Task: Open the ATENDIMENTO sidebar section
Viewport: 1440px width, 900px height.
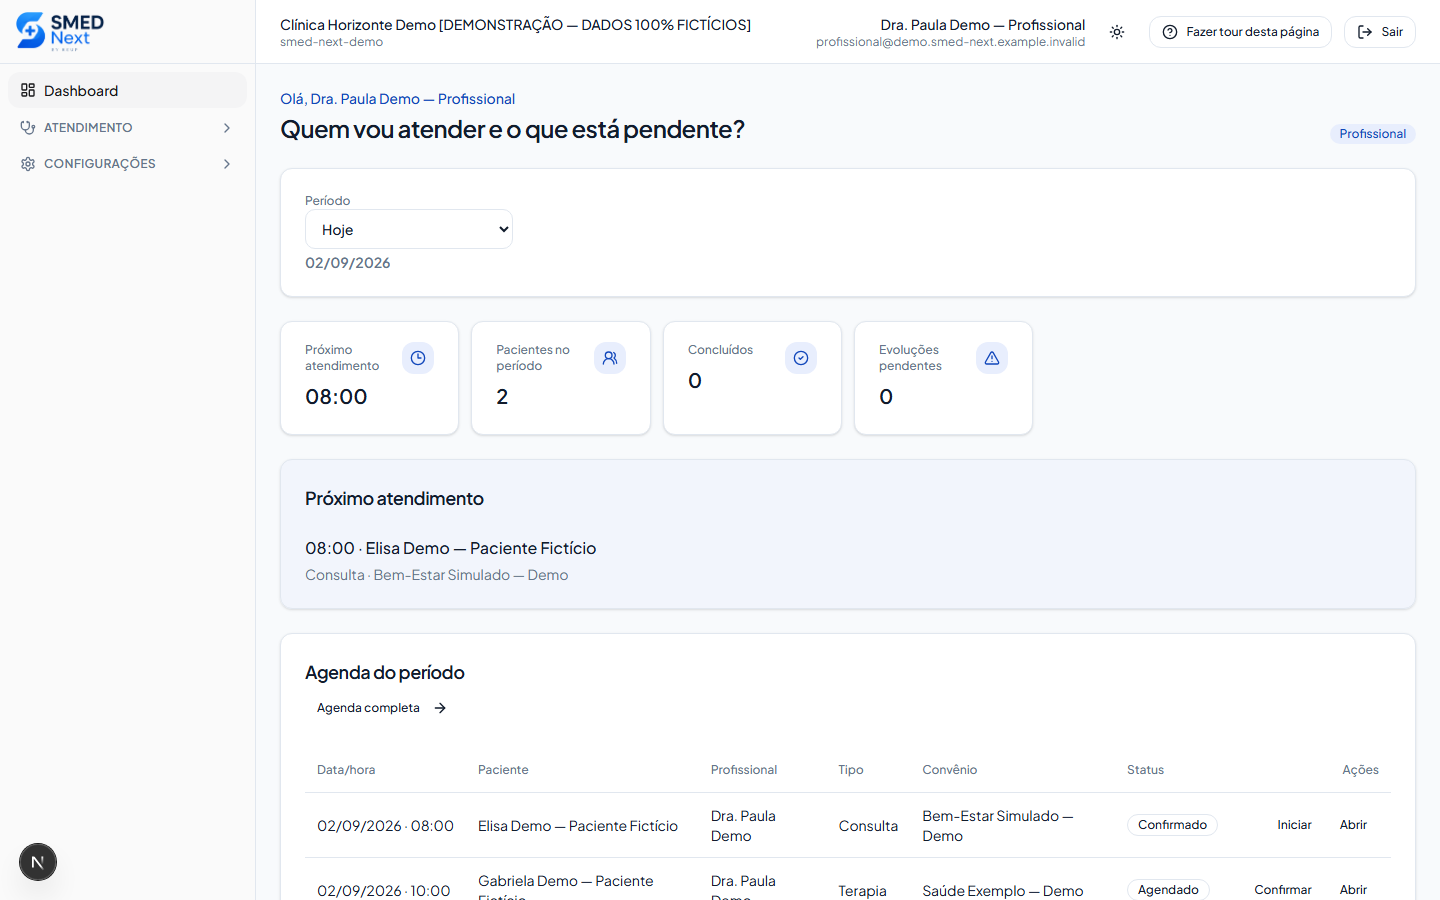Action: coord(127,127)
